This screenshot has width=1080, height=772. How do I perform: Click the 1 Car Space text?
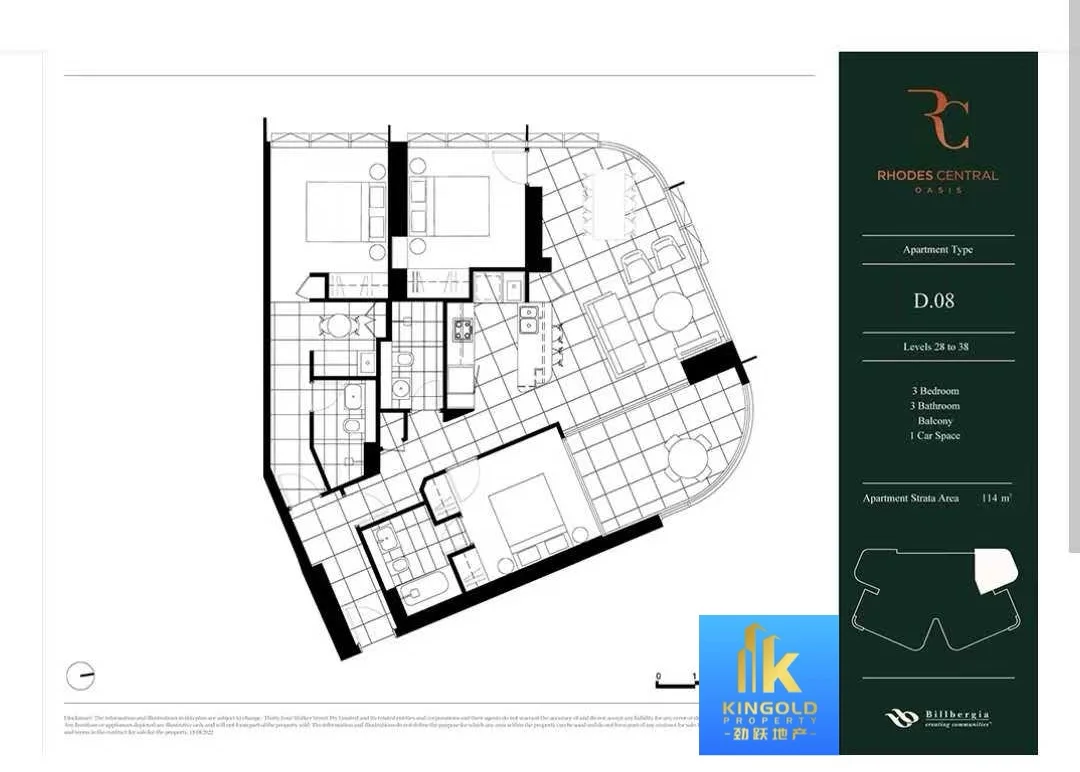point(935,436)
